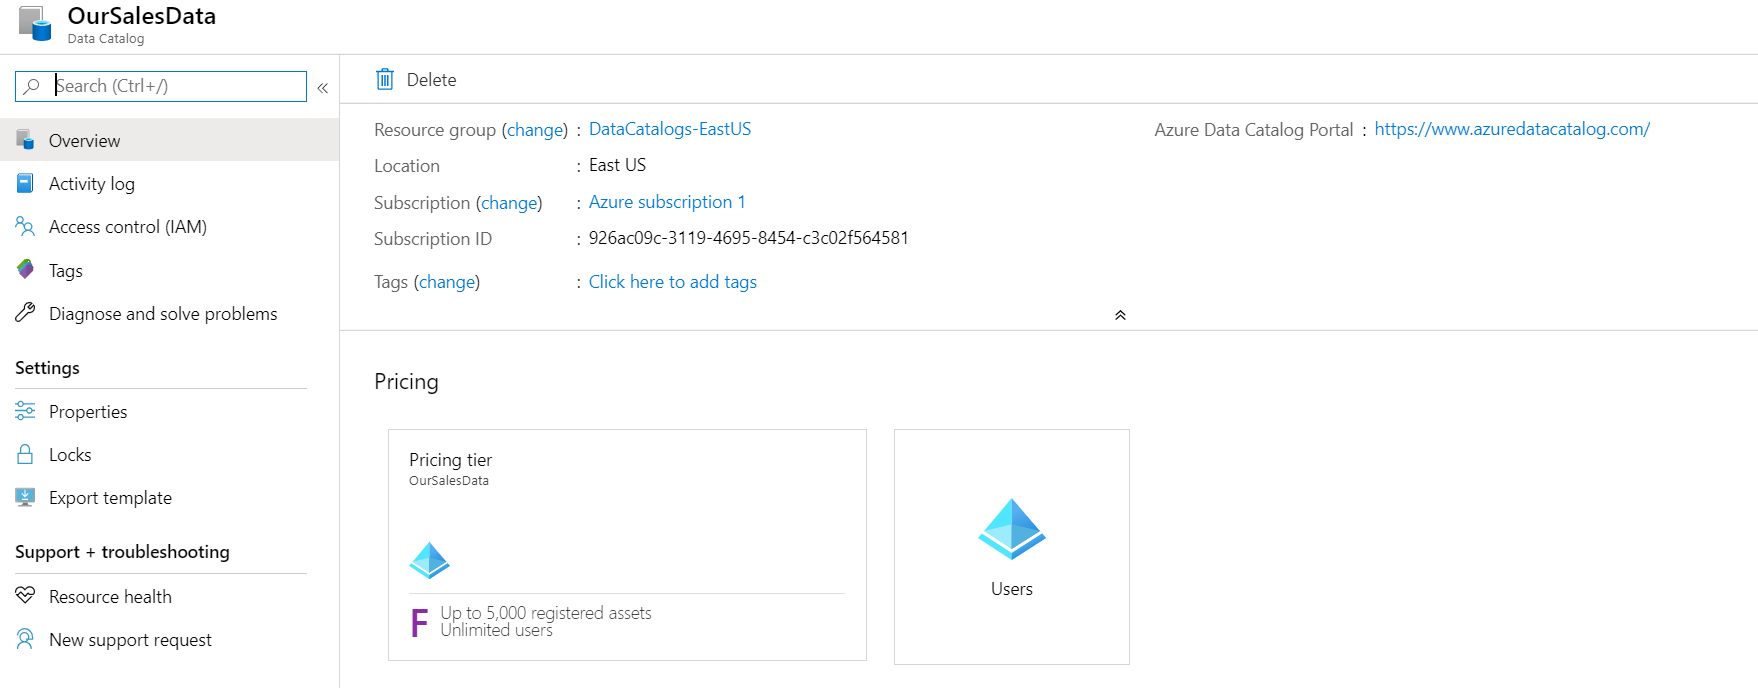Click the 'Subscription ID' label

tap(433, 239)
